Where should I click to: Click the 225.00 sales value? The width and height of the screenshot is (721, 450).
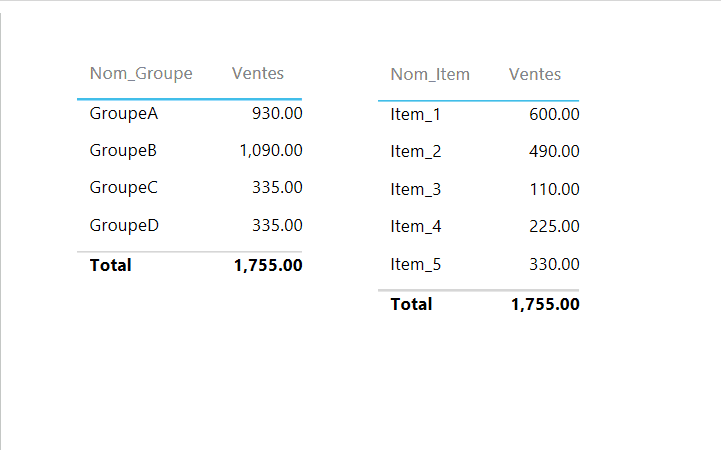[x=554, y=227]
